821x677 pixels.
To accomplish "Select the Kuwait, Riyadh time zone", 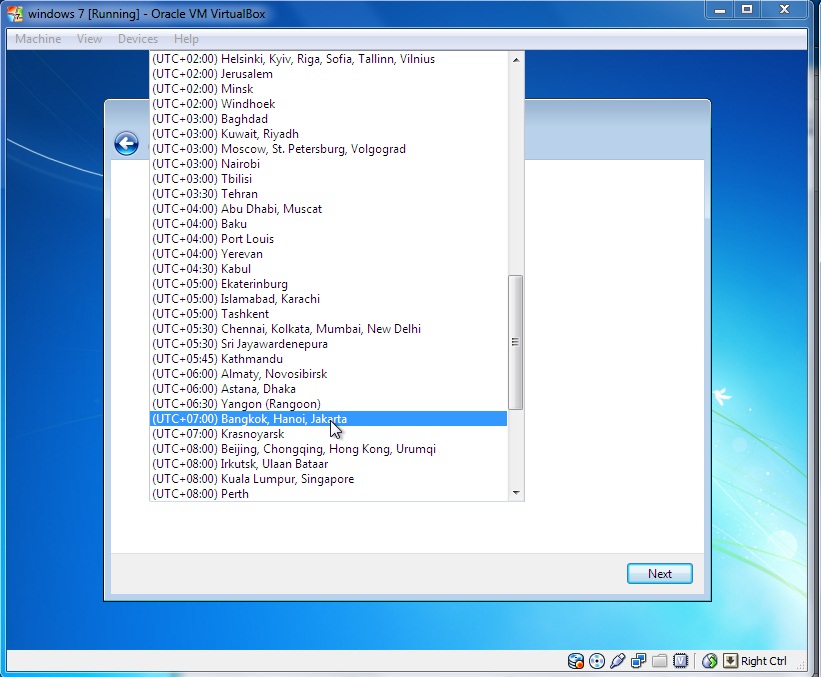I will coord(328,134).
